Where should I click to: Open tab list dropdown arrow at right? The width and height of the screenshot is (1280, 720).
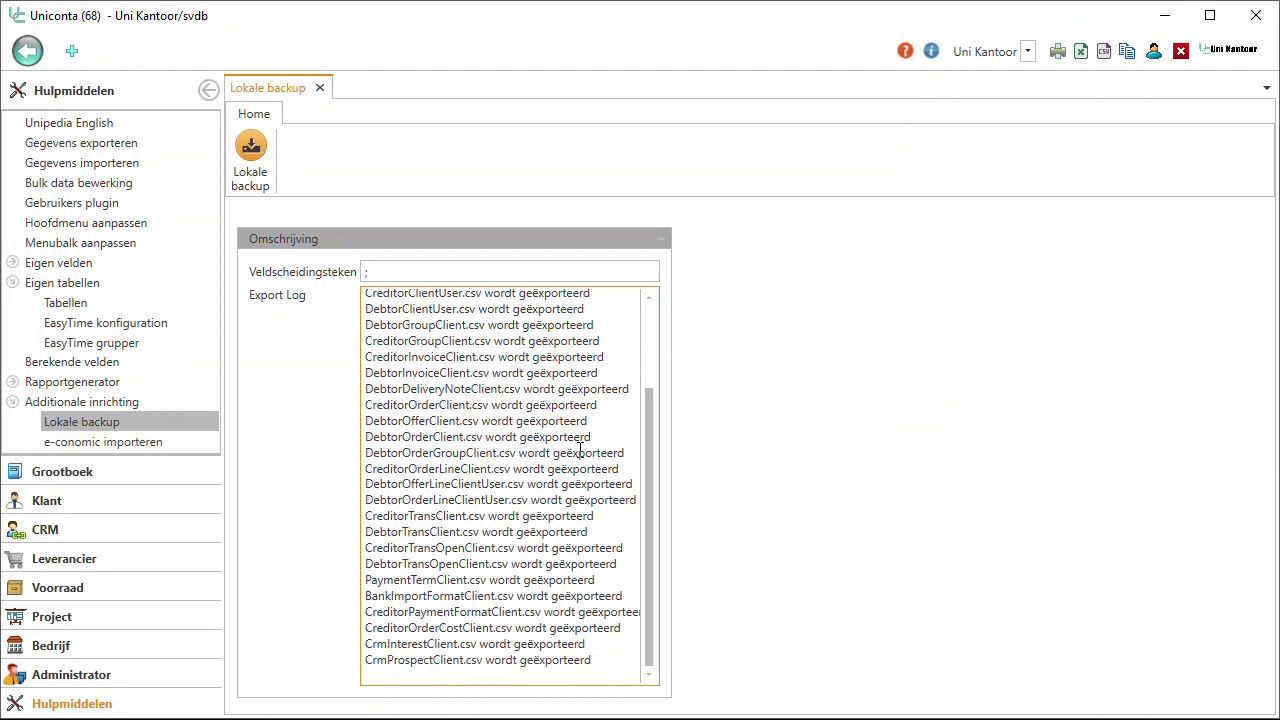point(1267,88)
